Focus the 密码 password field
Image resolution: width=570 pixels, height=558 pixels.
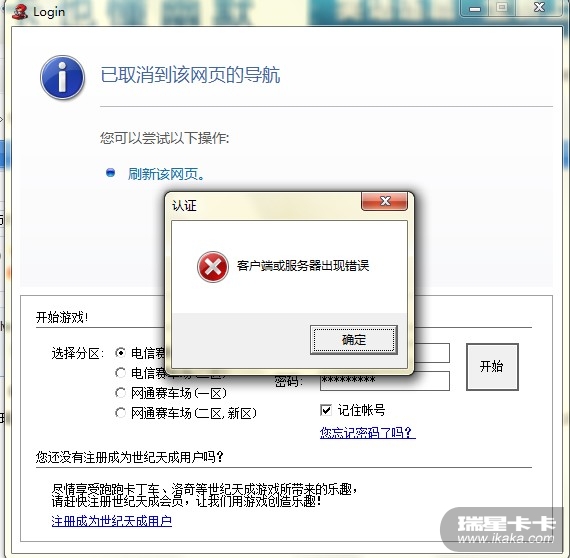point(385,381)
